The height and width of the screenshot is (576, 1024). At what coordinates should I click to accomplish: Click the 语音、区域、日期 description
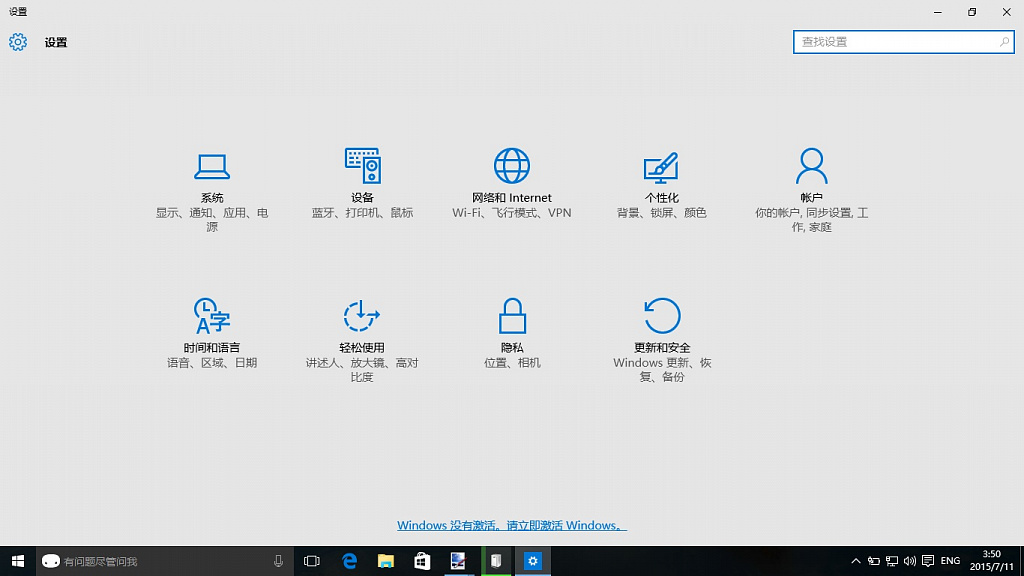point(212,363)
